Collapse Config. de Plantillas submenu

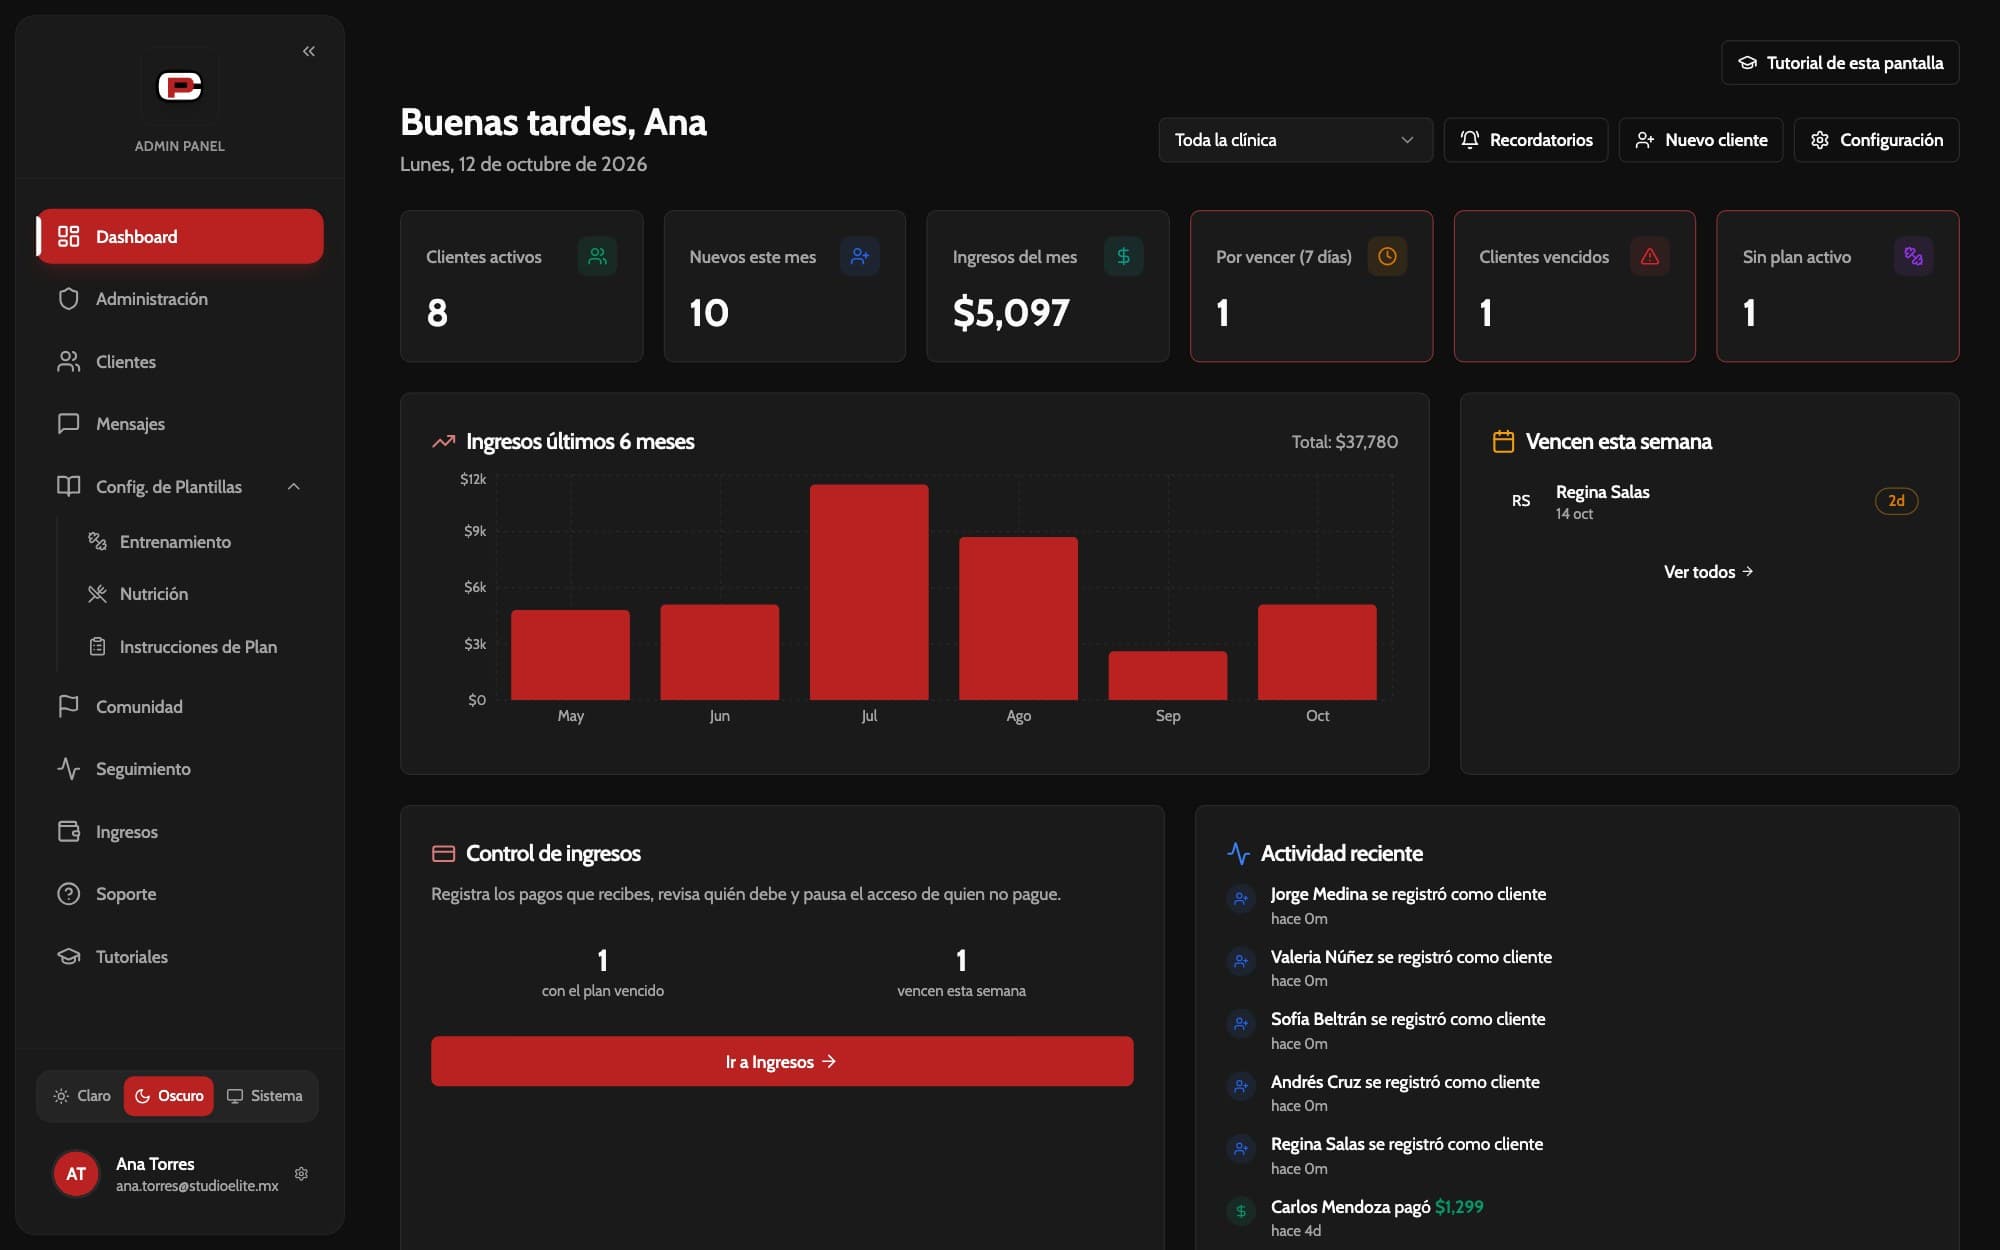(x=180, y=487)
